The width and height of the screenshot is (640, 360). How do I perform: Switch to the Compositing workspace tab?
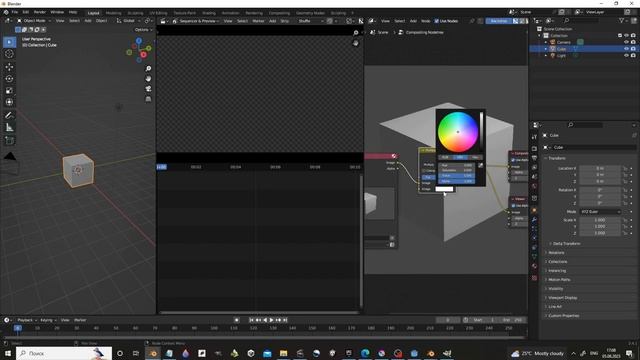pos(279,13)
